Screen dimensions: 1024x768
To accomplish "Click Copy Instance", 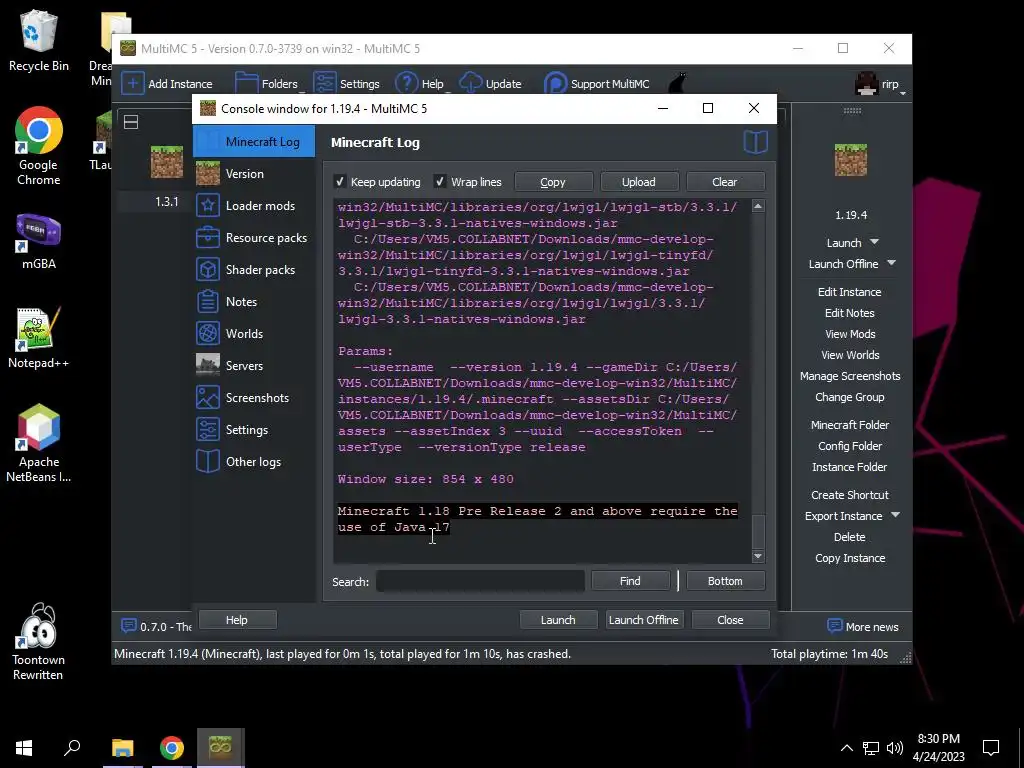I will (x=850, y=558).
